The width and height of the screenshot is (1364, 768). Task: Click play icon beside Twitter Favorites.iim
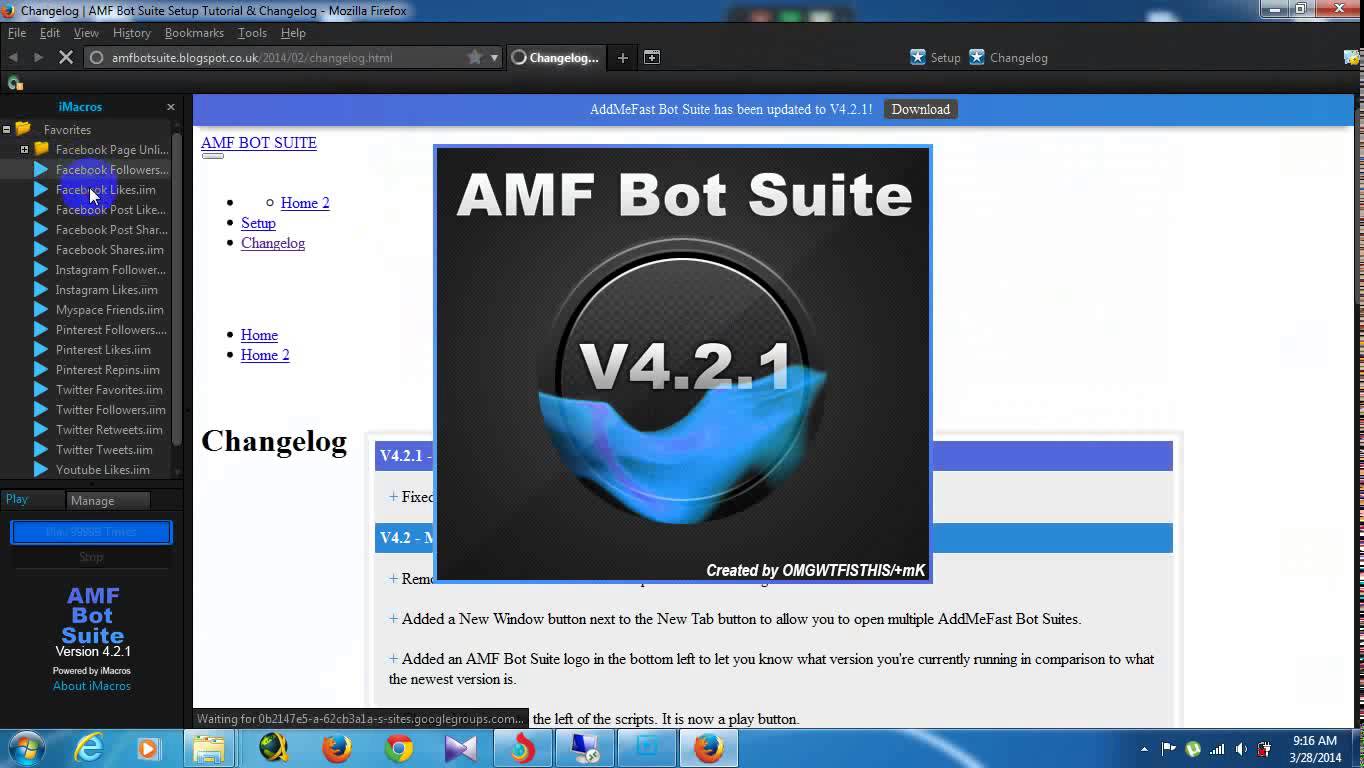(x=41, y=390)
